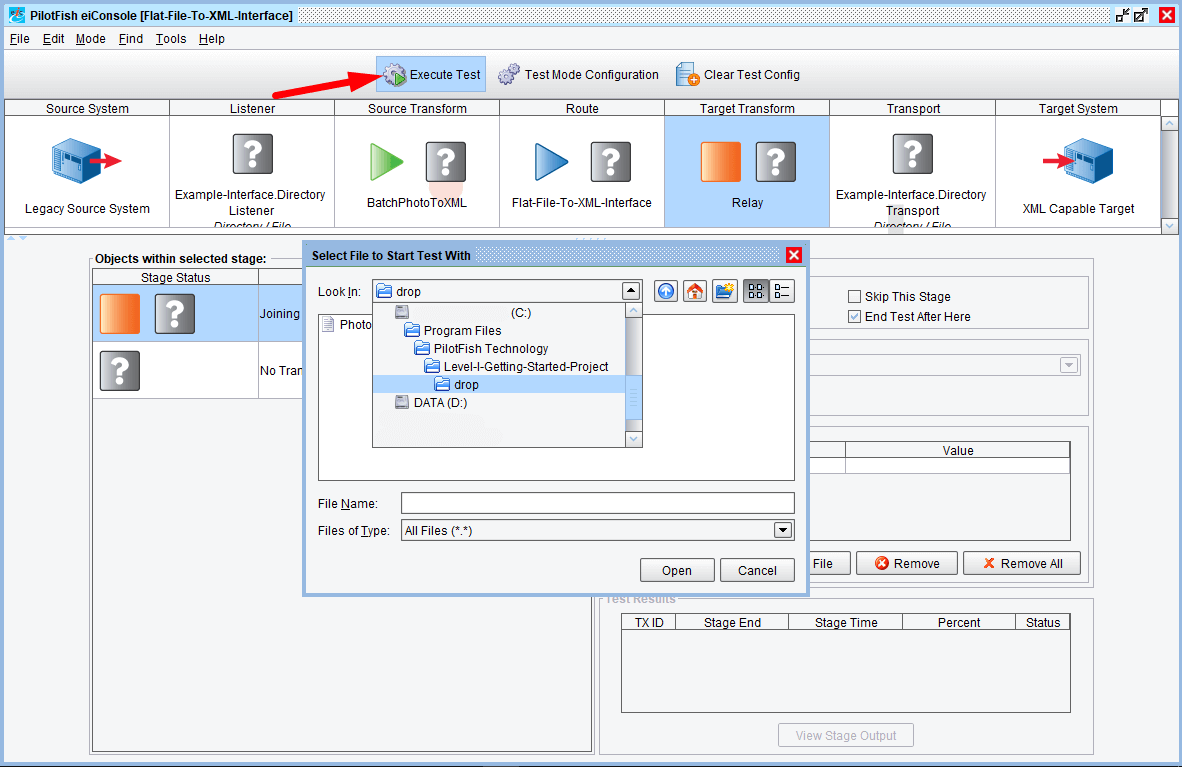Switch file dialog to icon grid view
The width and height of the screenshot is (1182, 767).
click(756, 291)
